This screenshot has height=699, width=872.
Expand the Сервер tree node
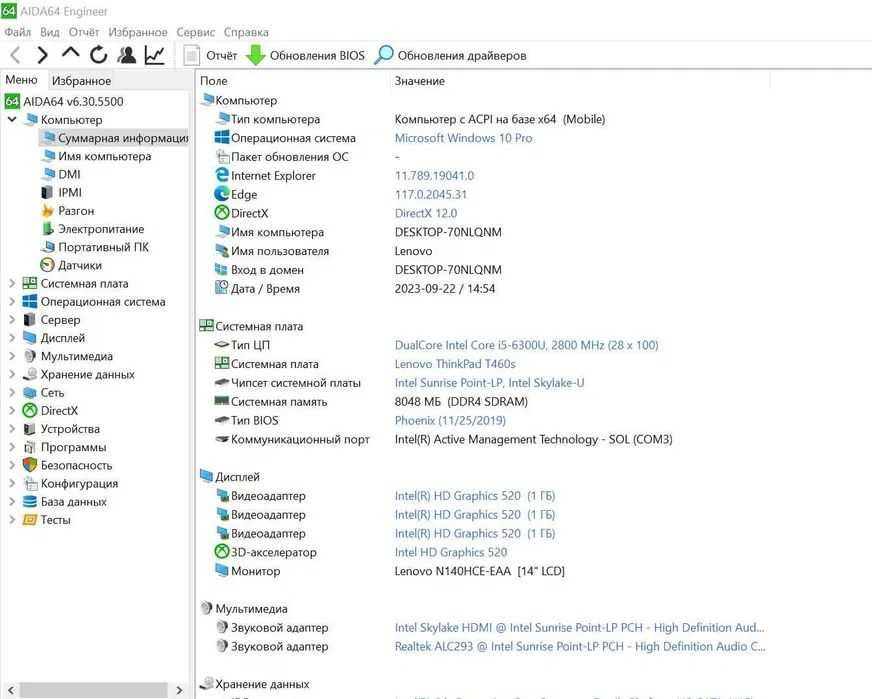point(12,320)
